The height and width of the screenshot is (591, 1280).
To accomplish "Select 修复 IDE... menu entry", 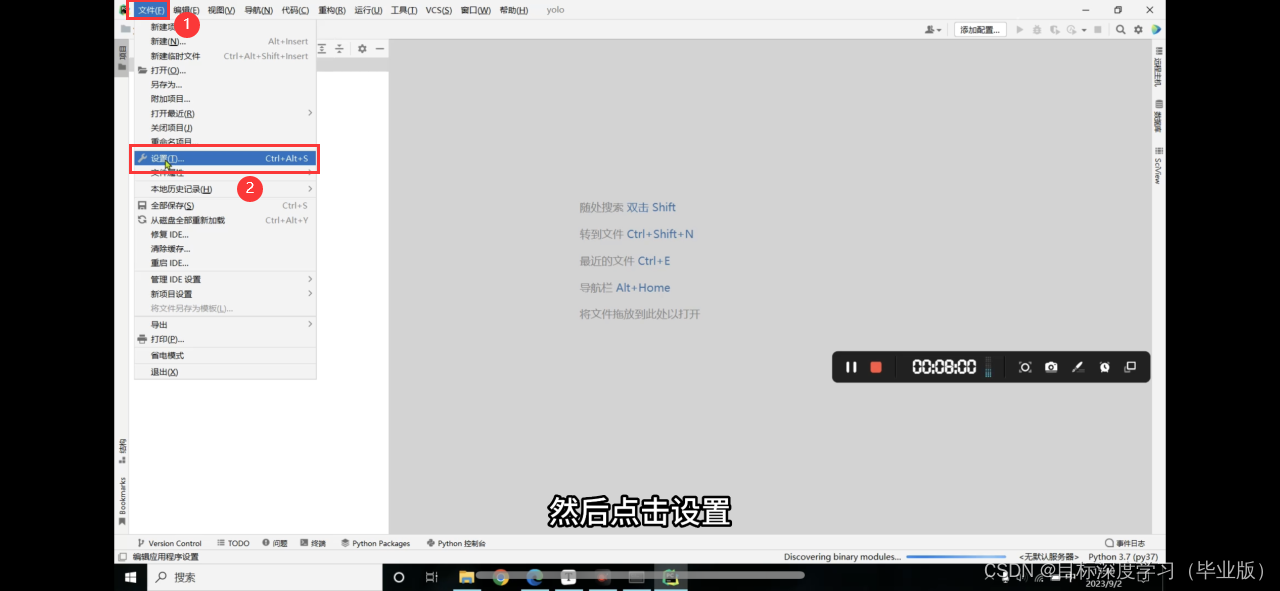I will (x=225, y=234).
